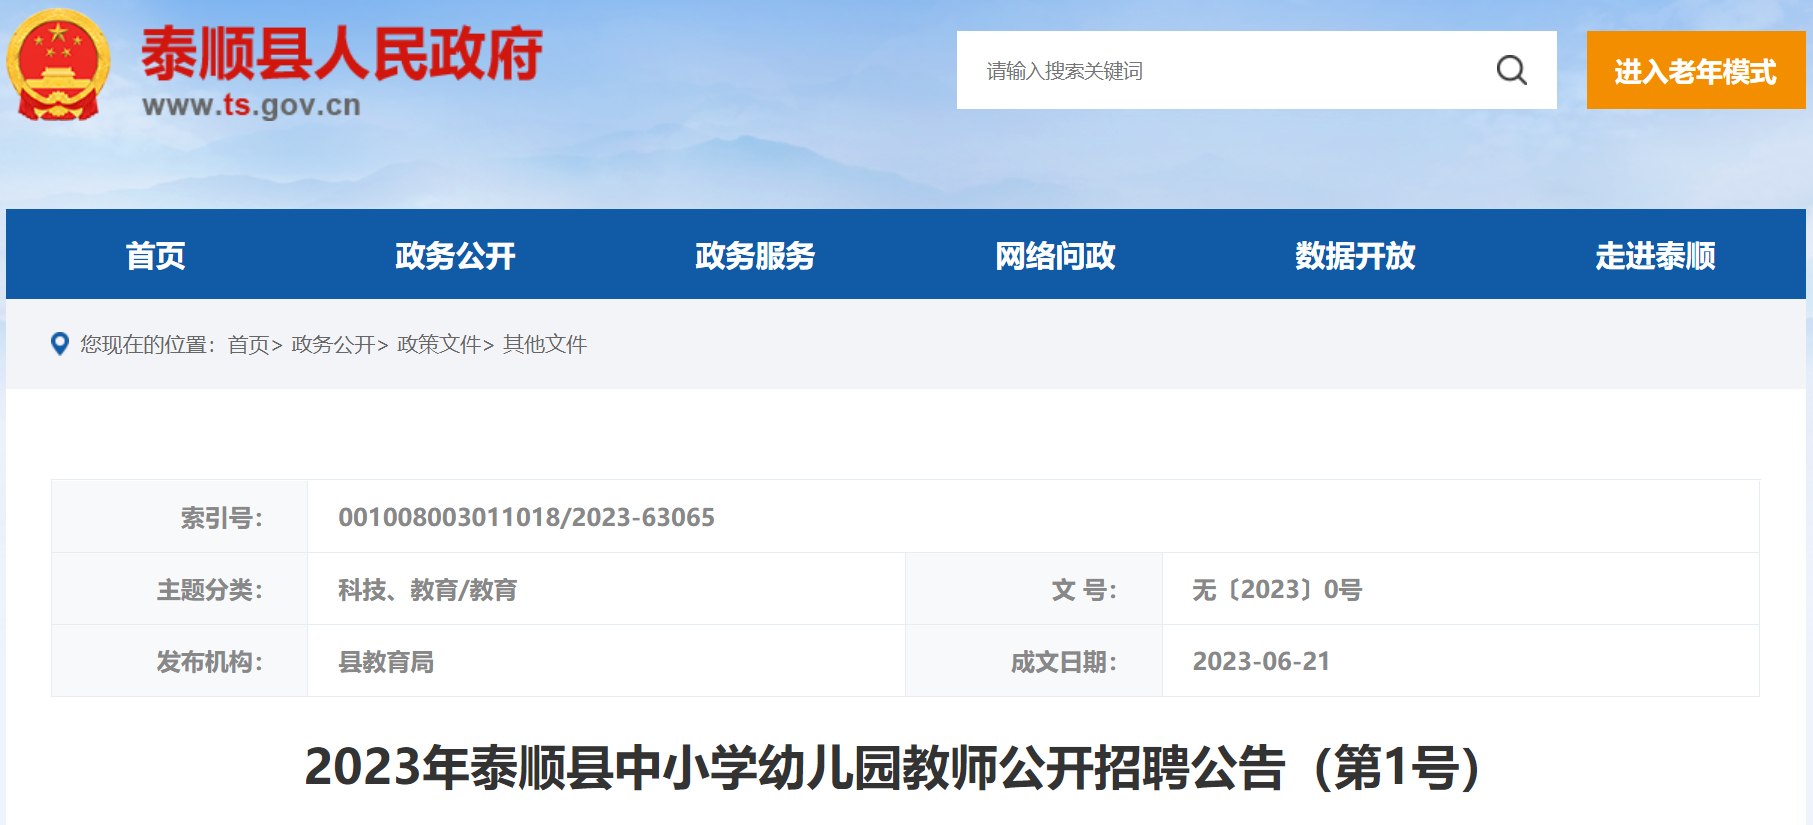Select the written date 2023-06-21
Image resolution: width=1813 pixels, height=825 pixels.
[x=1261, y=661]
